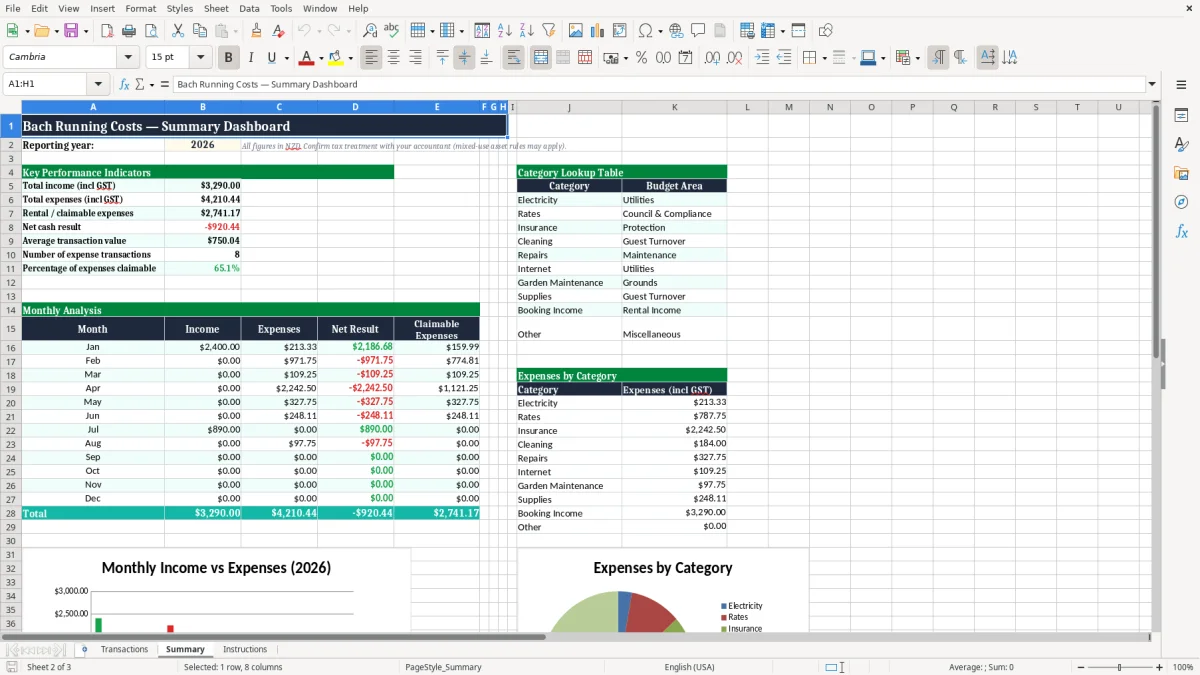Clear direct formatting
Screen dimensions: 1200x675
(279, 31)
